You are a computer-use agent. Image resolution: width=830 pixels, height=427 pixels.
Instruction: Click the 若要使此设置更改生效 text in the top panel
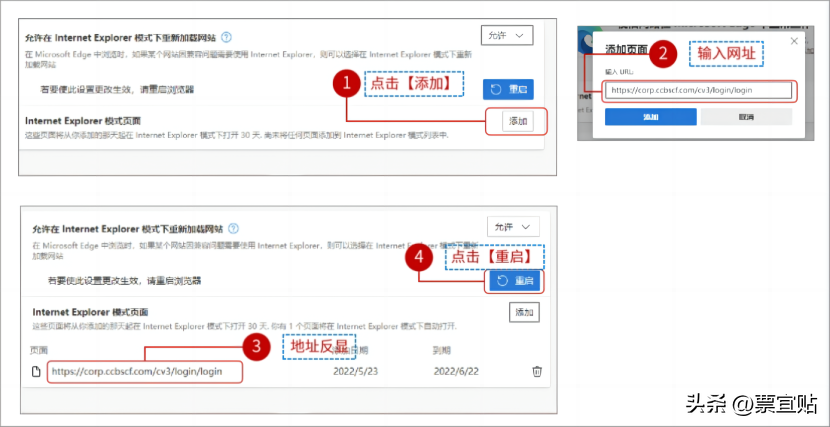(x=117, y=89)
